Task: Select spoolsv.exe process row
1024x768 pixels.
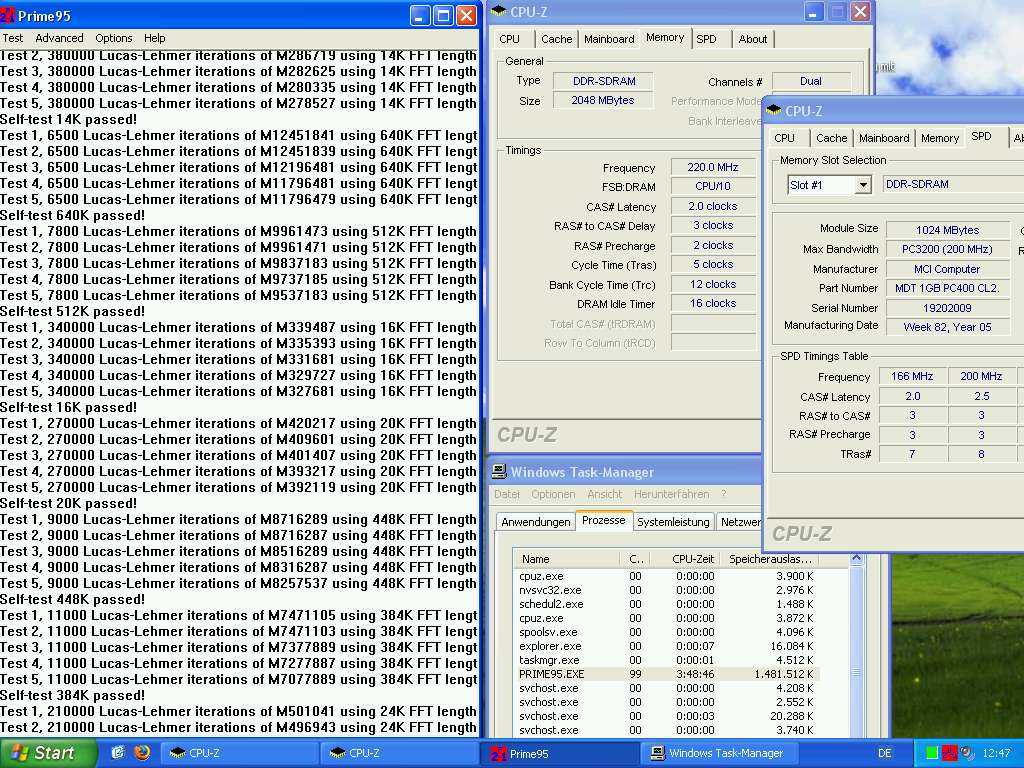Action: click(x=666, y=632)
